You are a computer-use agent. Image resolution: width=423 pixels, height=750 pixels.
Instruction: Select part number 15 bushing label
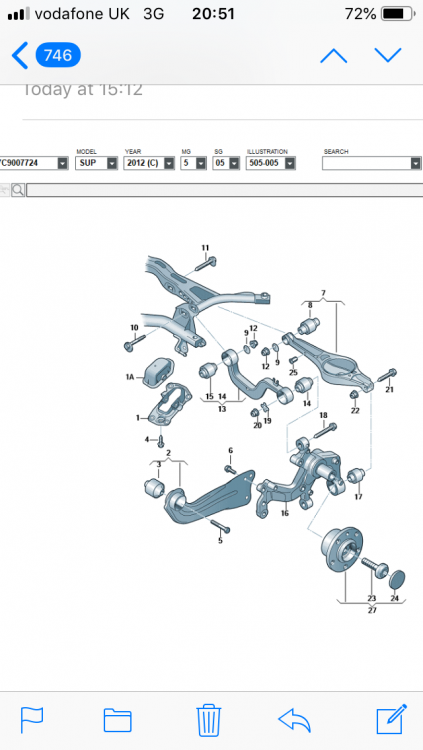click(x=209, y=396)
